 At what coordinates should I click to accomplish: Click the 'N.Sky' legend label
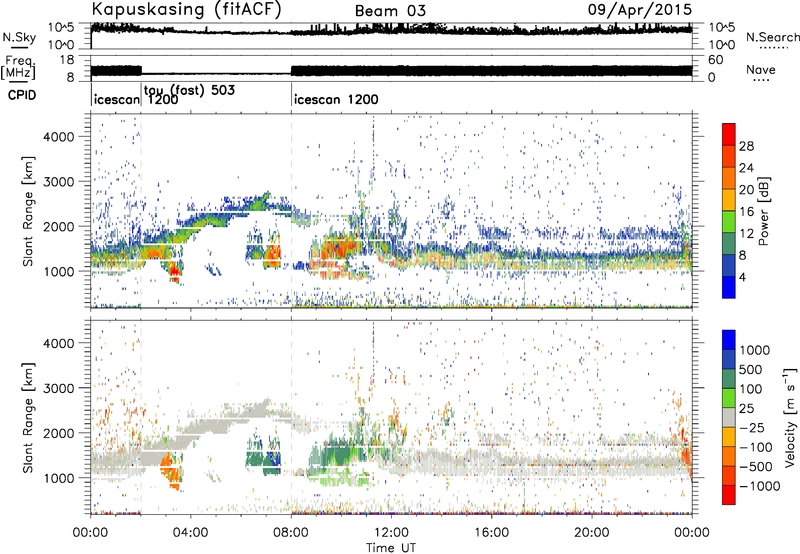[x=19, y=37]
